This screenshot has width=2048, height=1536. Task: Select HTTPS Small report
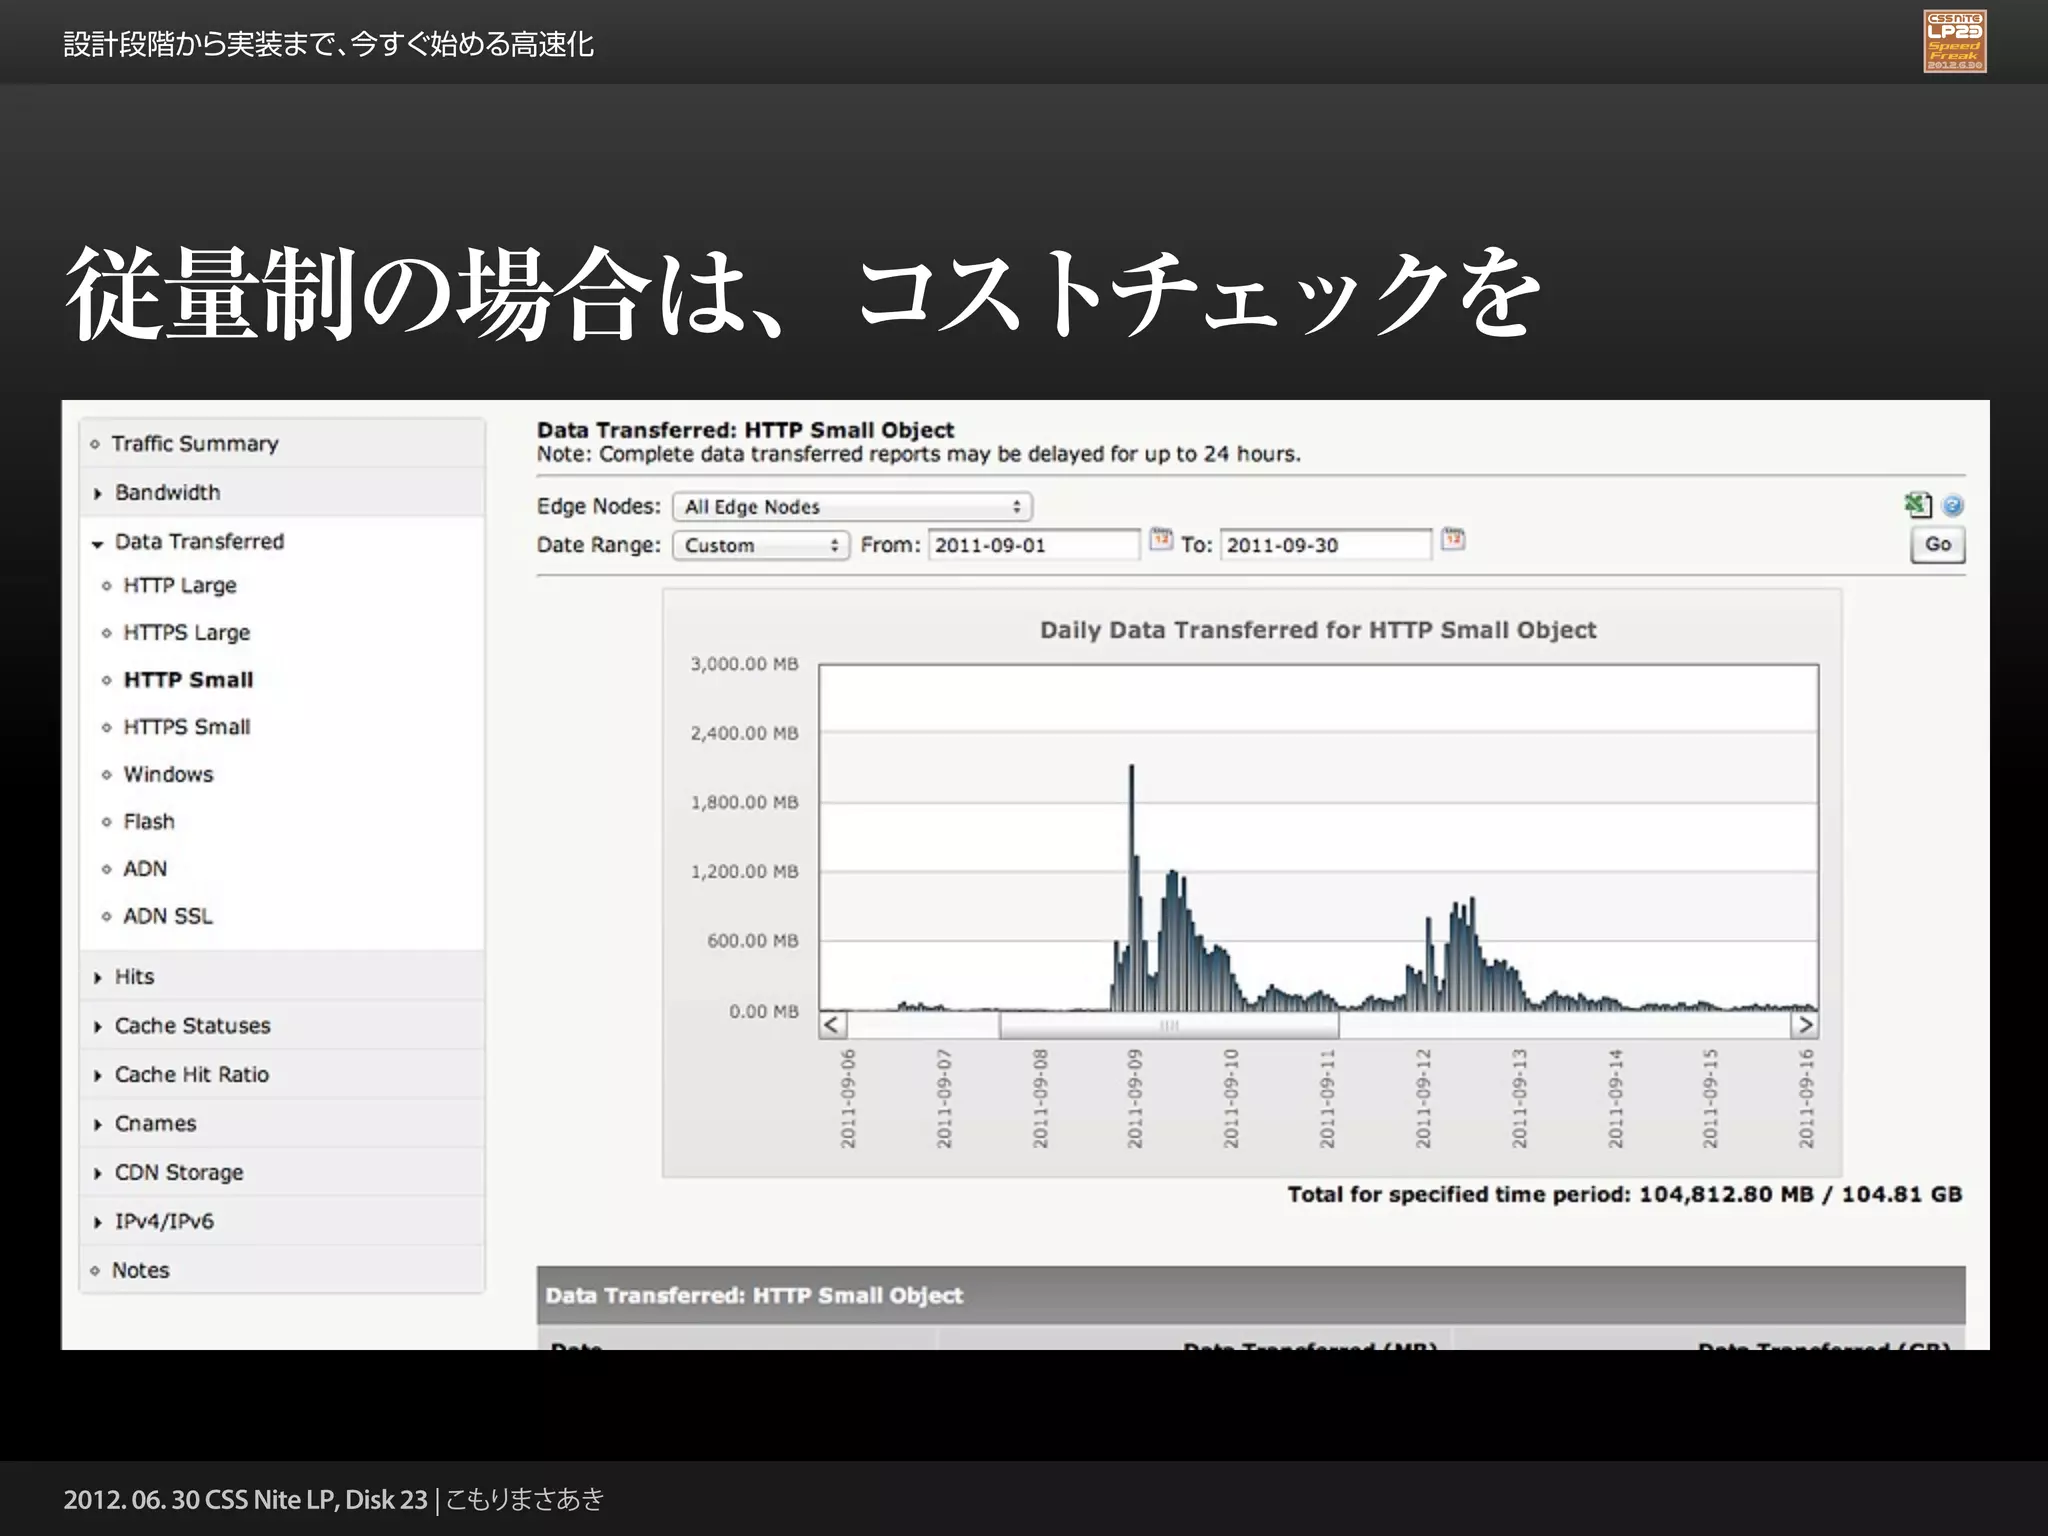coord(186,727)
